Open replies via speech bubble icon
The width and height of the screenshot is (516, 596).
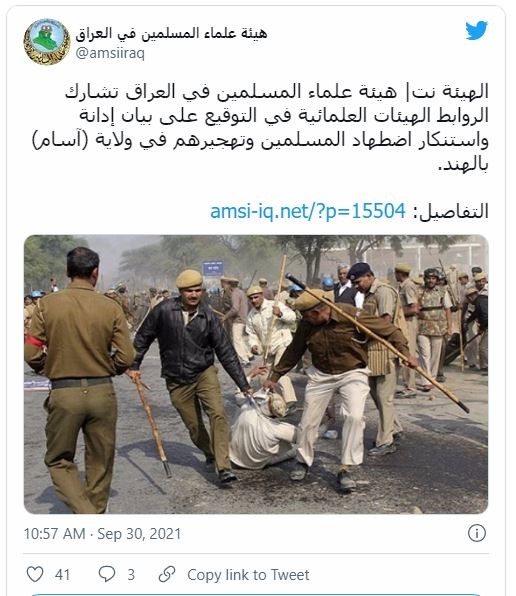107,574
